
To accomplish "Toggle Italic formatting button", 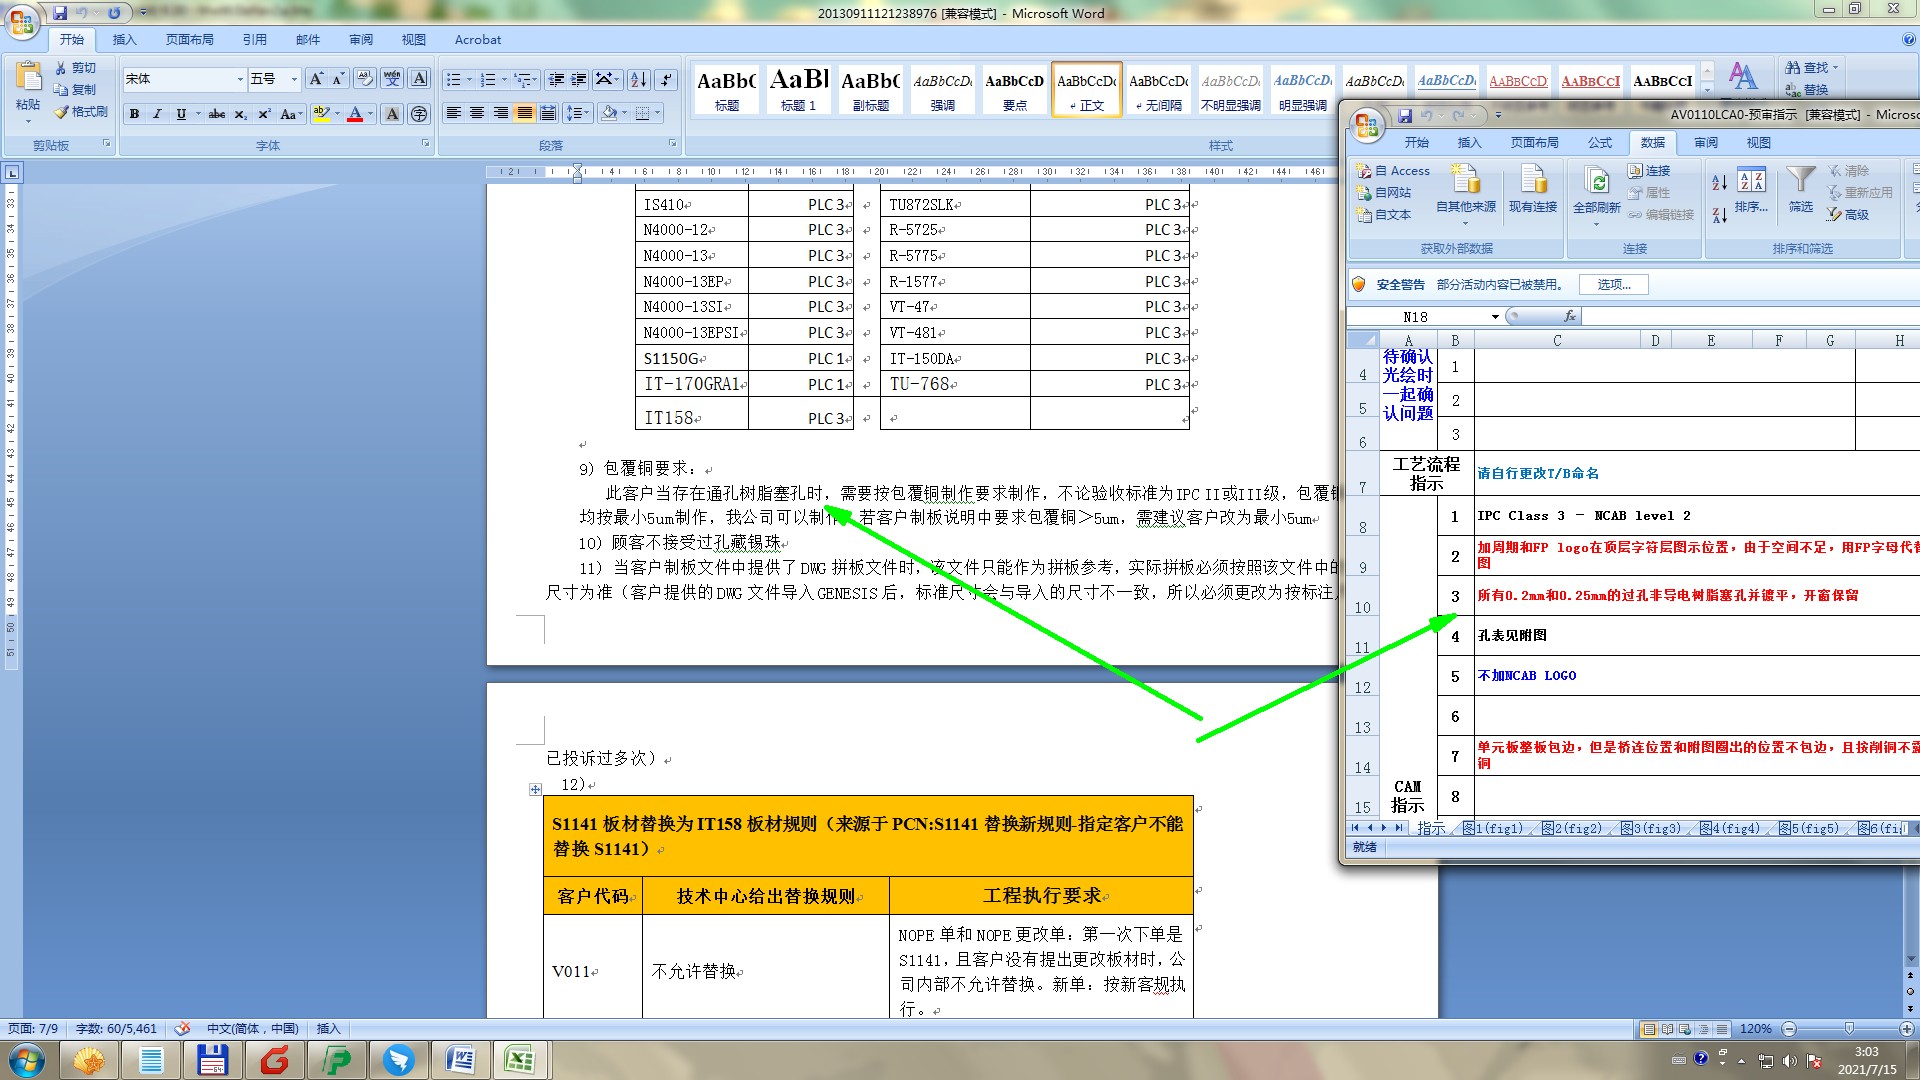I will coord(157,114).
